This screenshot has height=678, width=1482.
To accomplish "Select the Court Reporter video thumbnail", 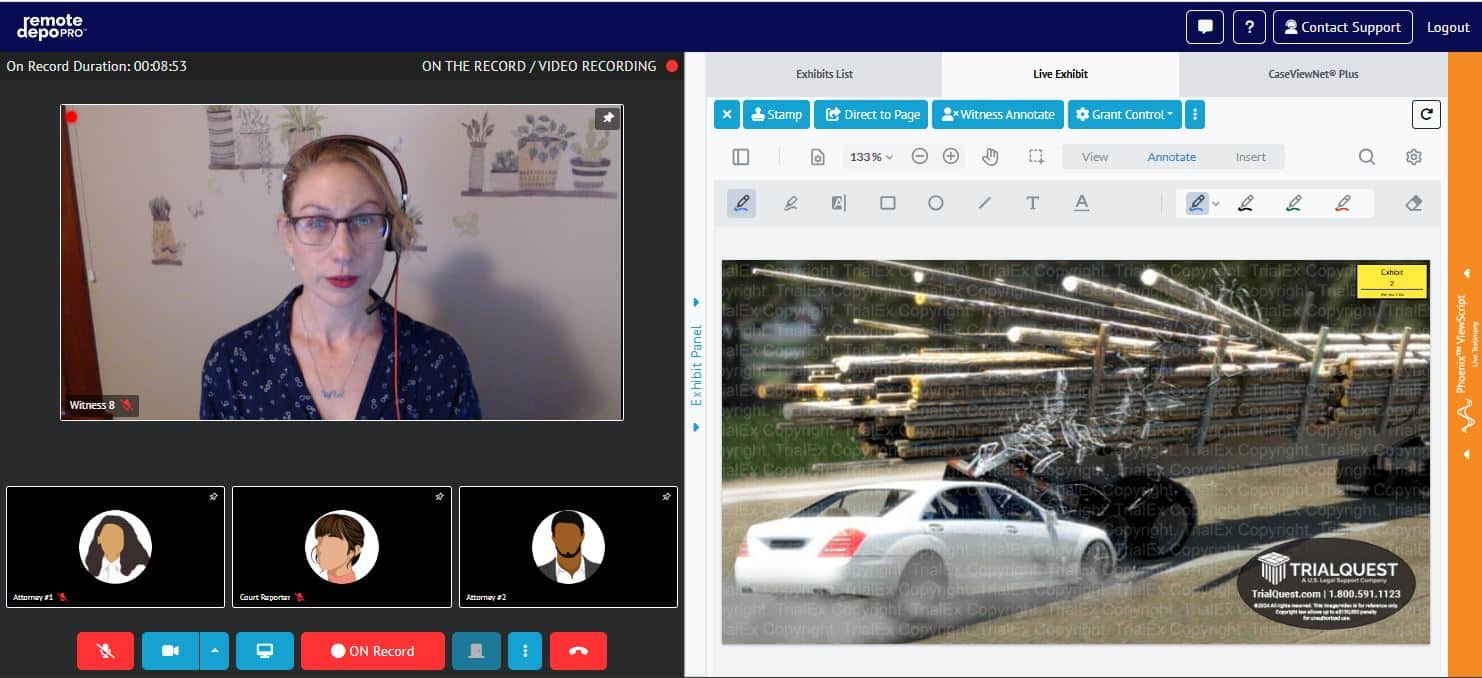I will click(342, 547).
